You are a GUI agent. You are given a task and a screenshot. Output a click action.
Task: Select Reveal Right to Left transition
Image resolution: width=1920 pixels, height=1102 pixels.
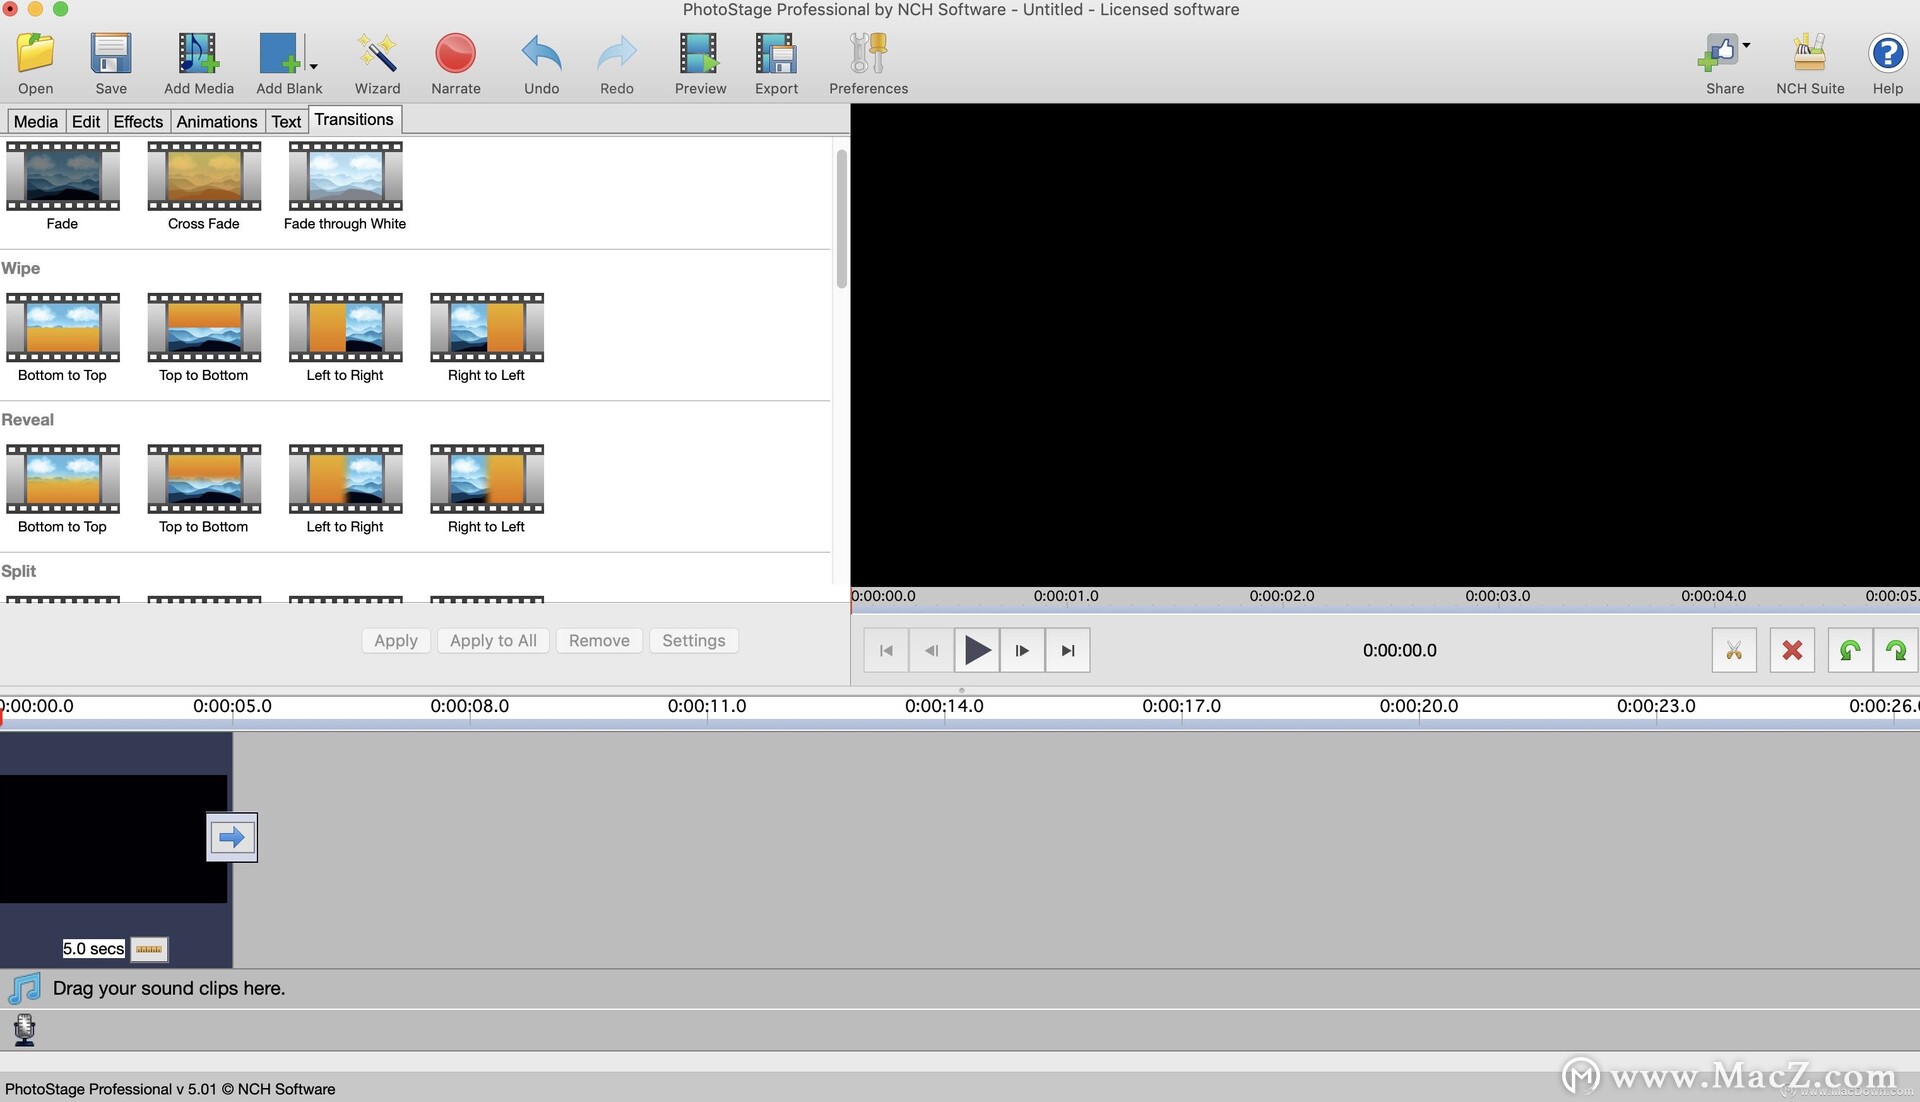click(487, 479)
